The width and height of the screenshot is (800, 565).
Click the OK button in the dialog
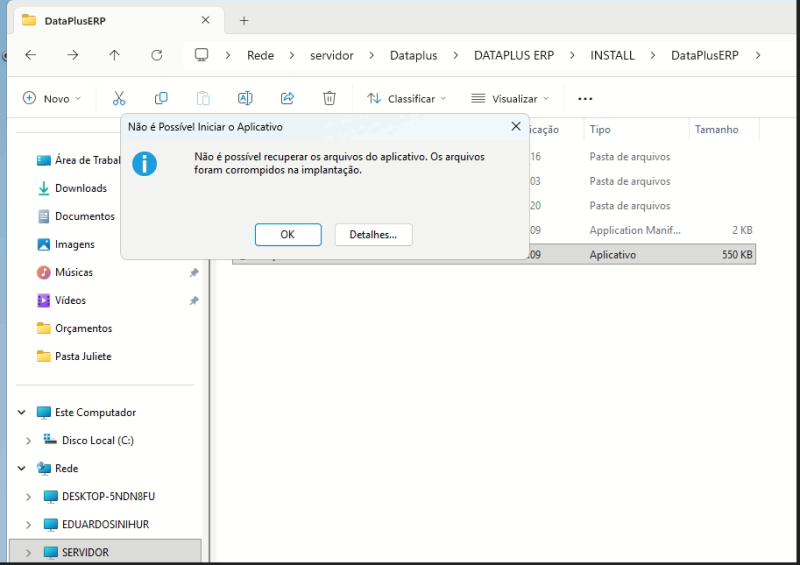[x=288, y=234]
